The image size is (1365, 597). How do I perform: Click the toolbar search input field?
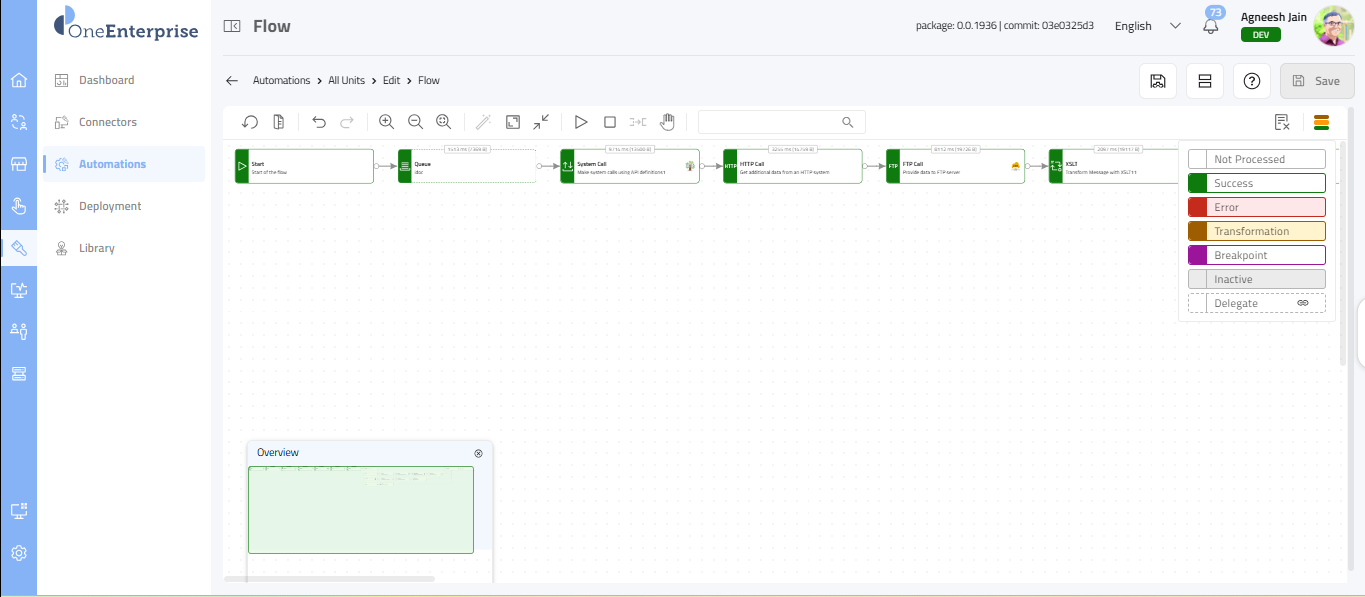[x=770, y=122]
